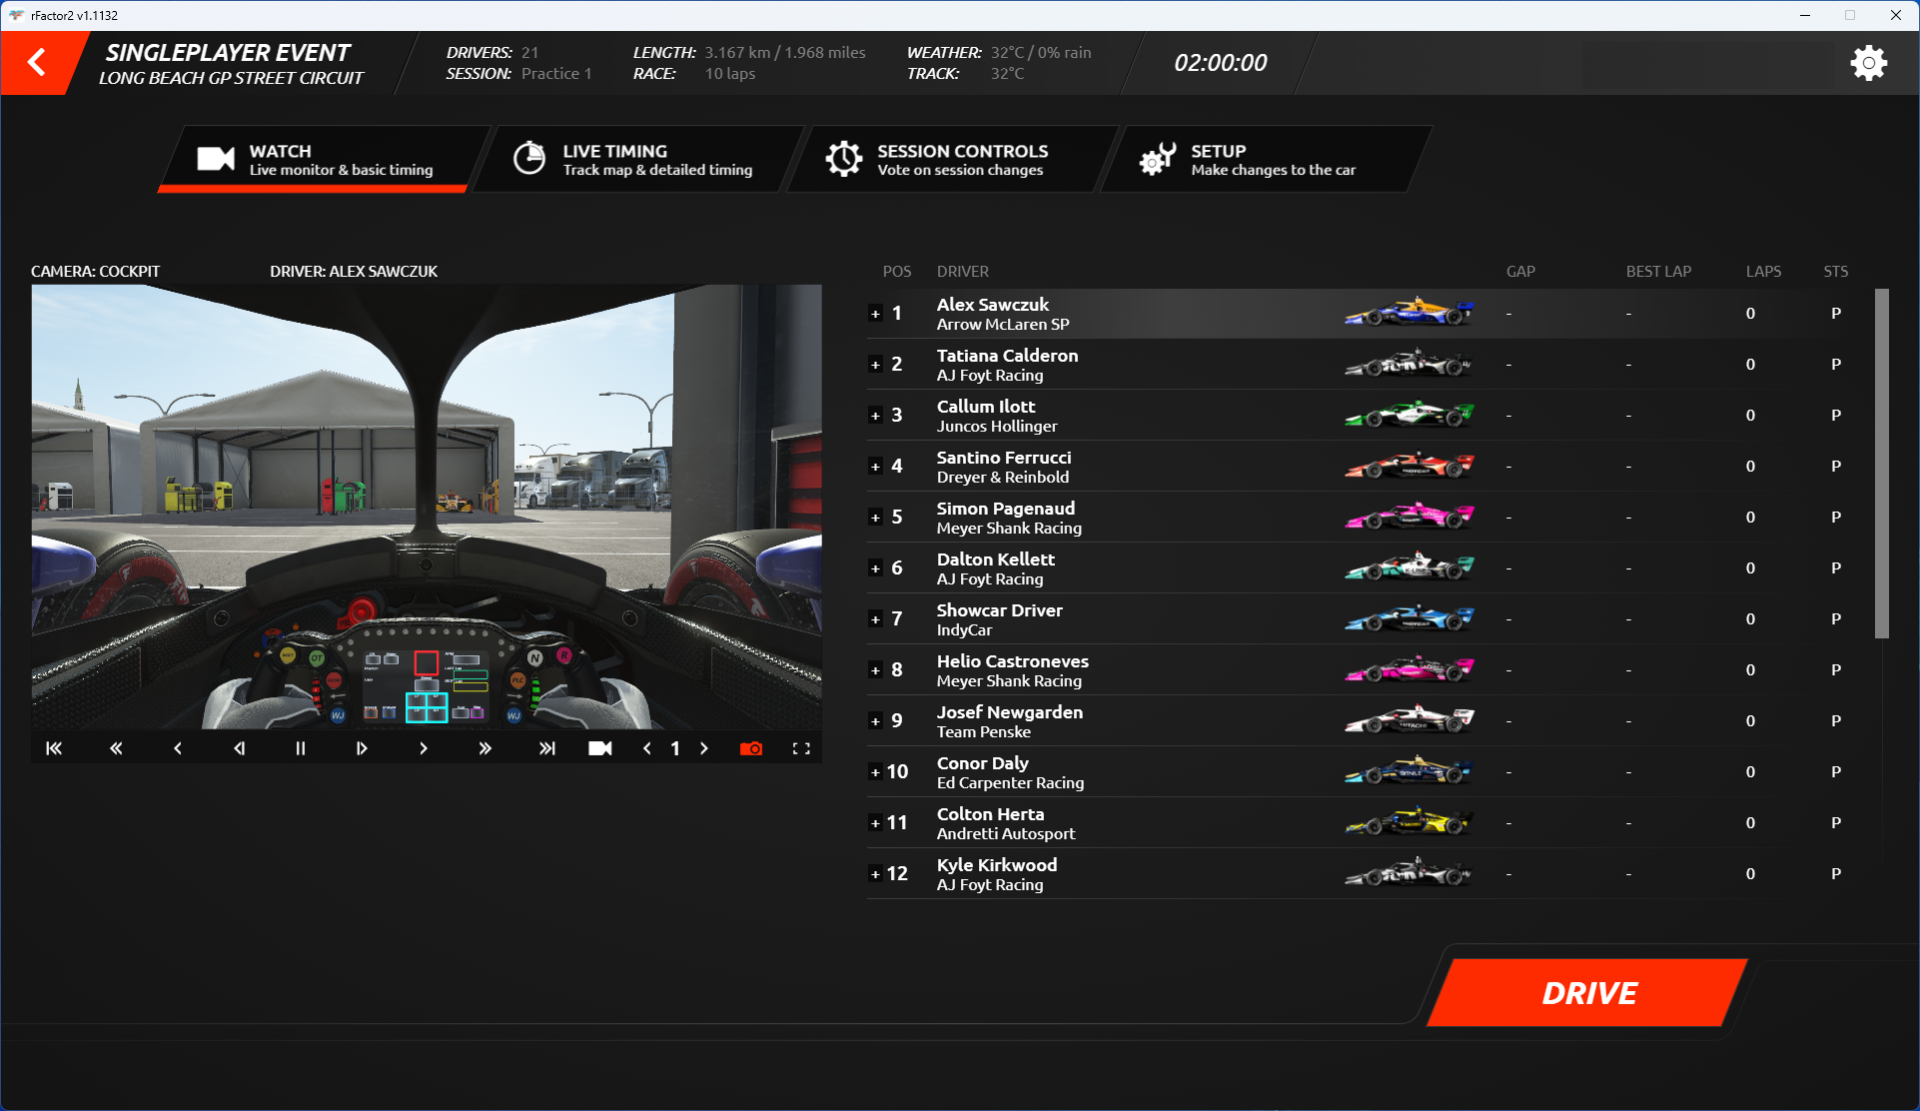The height and width of the screenshot is (1111, 1920).
Task: Play the replay in reverse
Action: pyautogui.click(x=178, y=748)
